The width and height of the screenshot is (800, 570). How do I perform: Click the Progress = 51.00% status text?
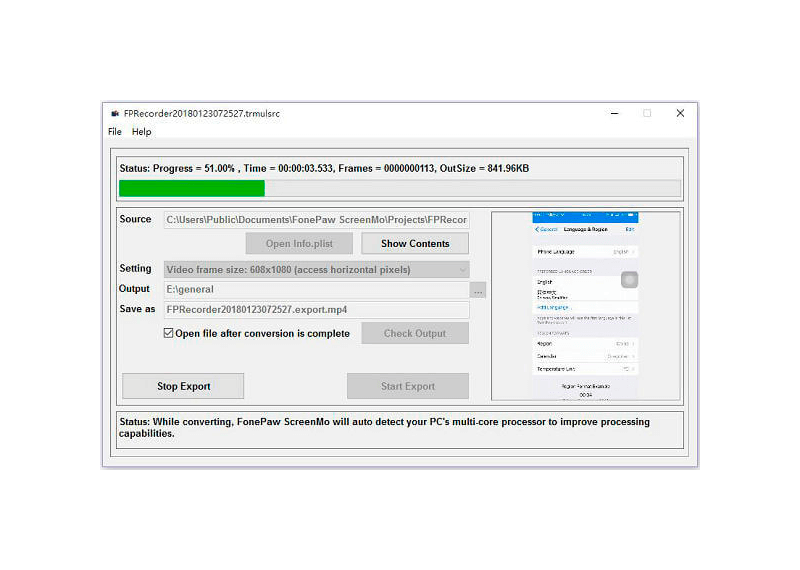(194, 168)
